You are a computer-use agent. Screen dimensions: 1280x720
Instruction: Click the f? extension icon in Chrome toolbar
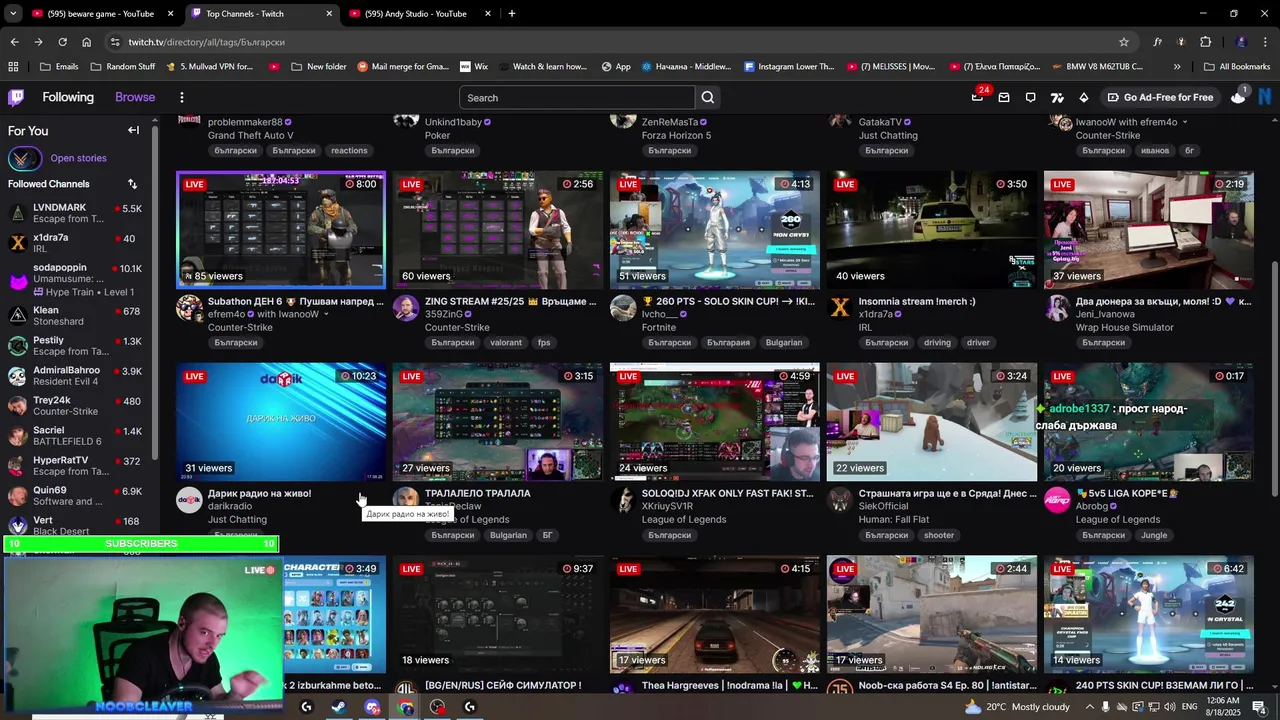pos(1157,42)
